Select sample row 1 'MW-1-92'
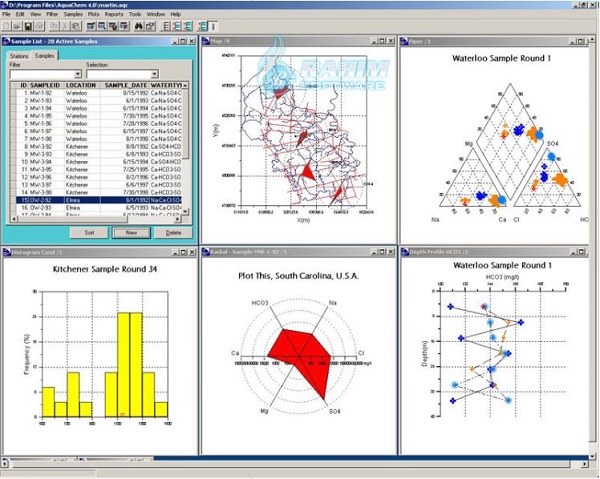The height and width of the screenshot is (479, 600). click(x=98, y=93)
